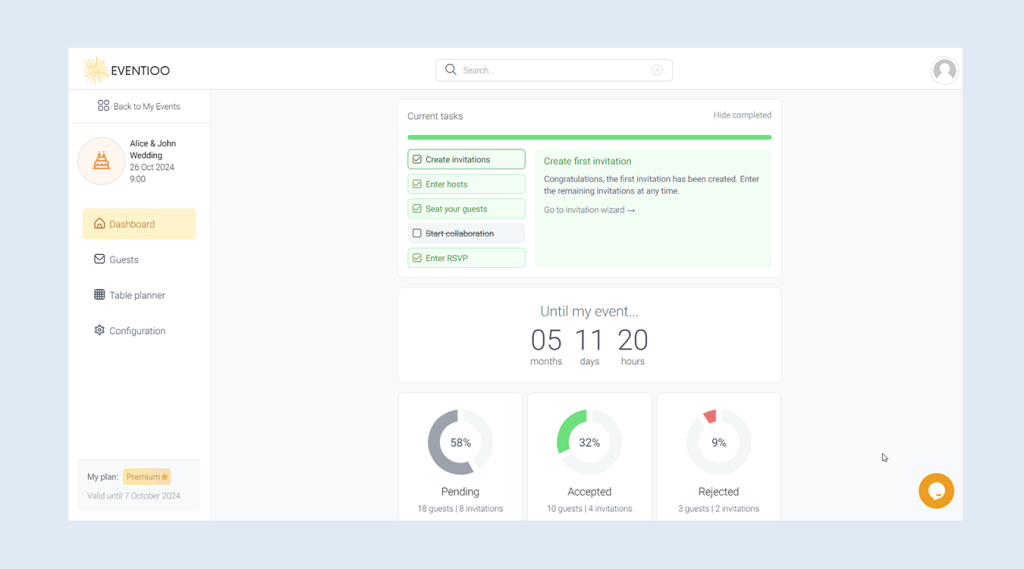Open the orange chat bubble
This screenshot has width=1024, height=569.
(x=936, y=491)
